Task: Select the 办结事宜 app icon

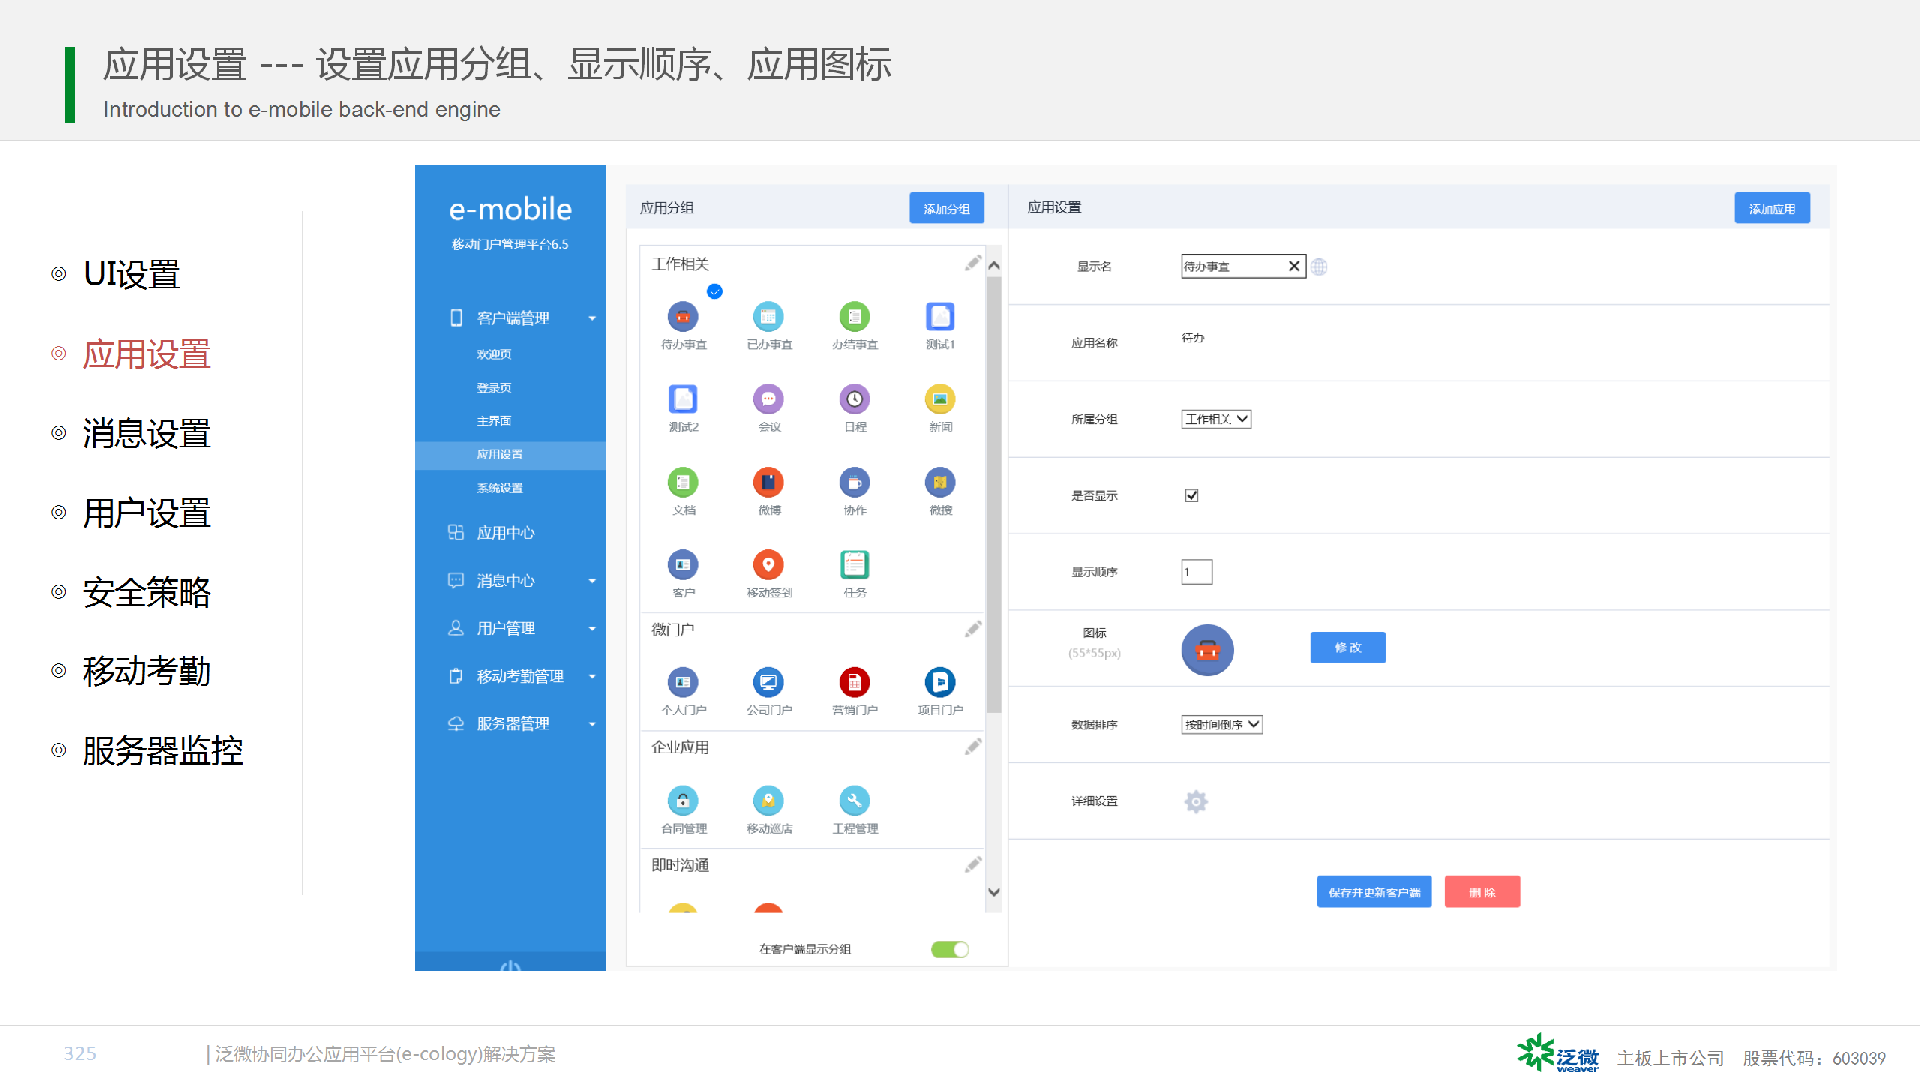Action: [x=854, y=317]
